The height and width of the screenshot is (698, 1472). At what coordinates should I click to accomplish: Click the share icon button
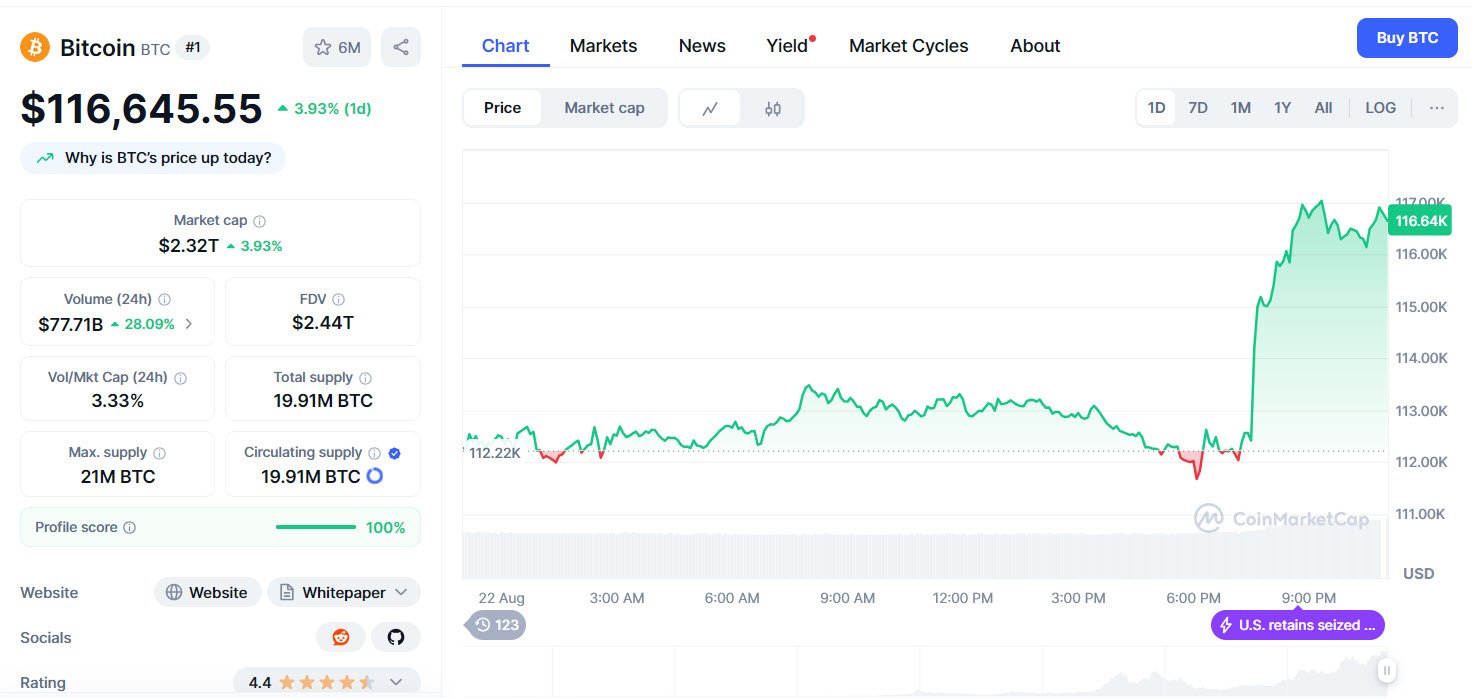point(401,47)
